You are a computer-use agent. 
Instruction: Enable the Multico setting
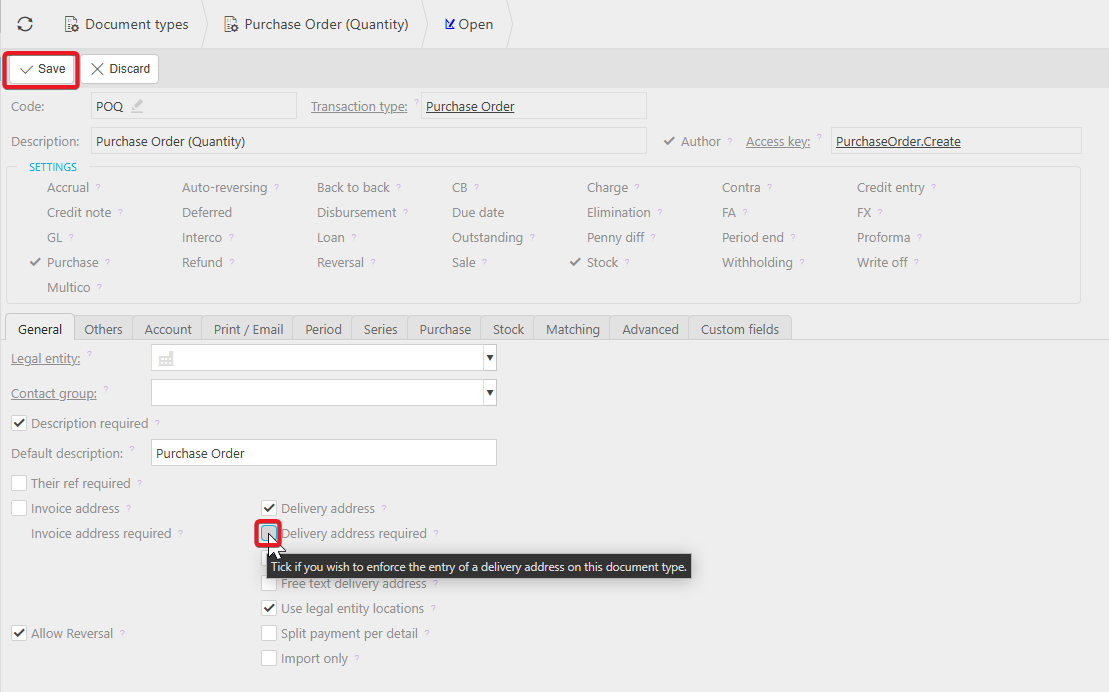tap(69, 287)
